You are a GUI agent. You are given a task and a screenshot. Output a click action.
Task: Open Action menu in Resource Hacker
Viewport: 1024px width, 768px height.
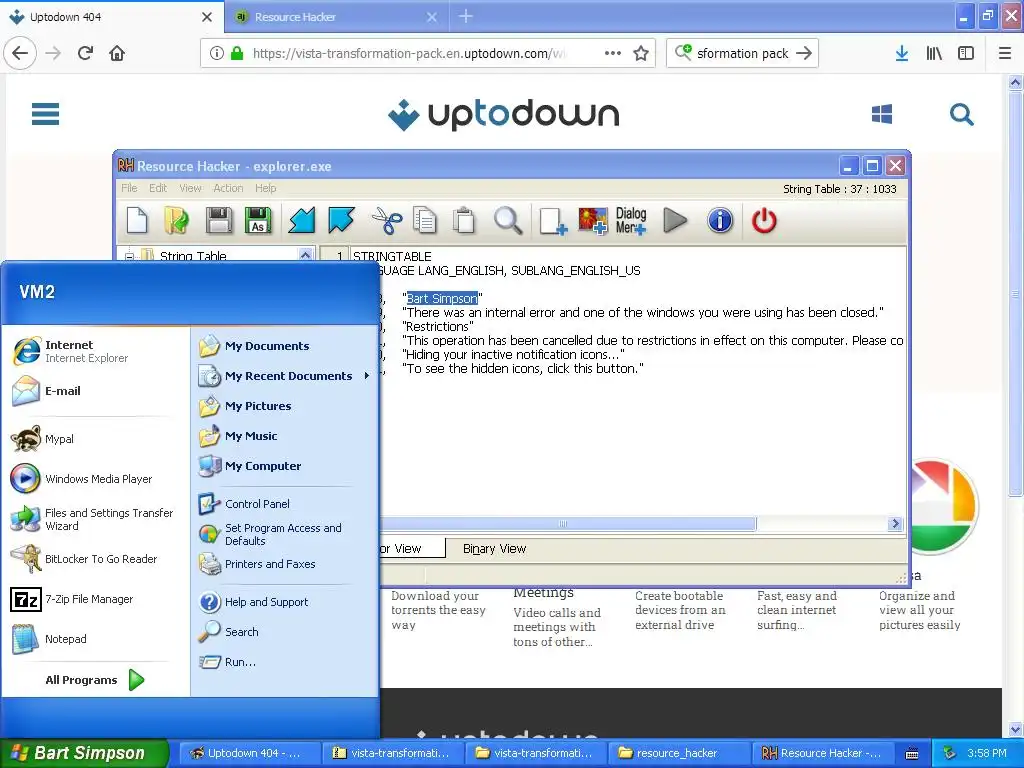228,188
